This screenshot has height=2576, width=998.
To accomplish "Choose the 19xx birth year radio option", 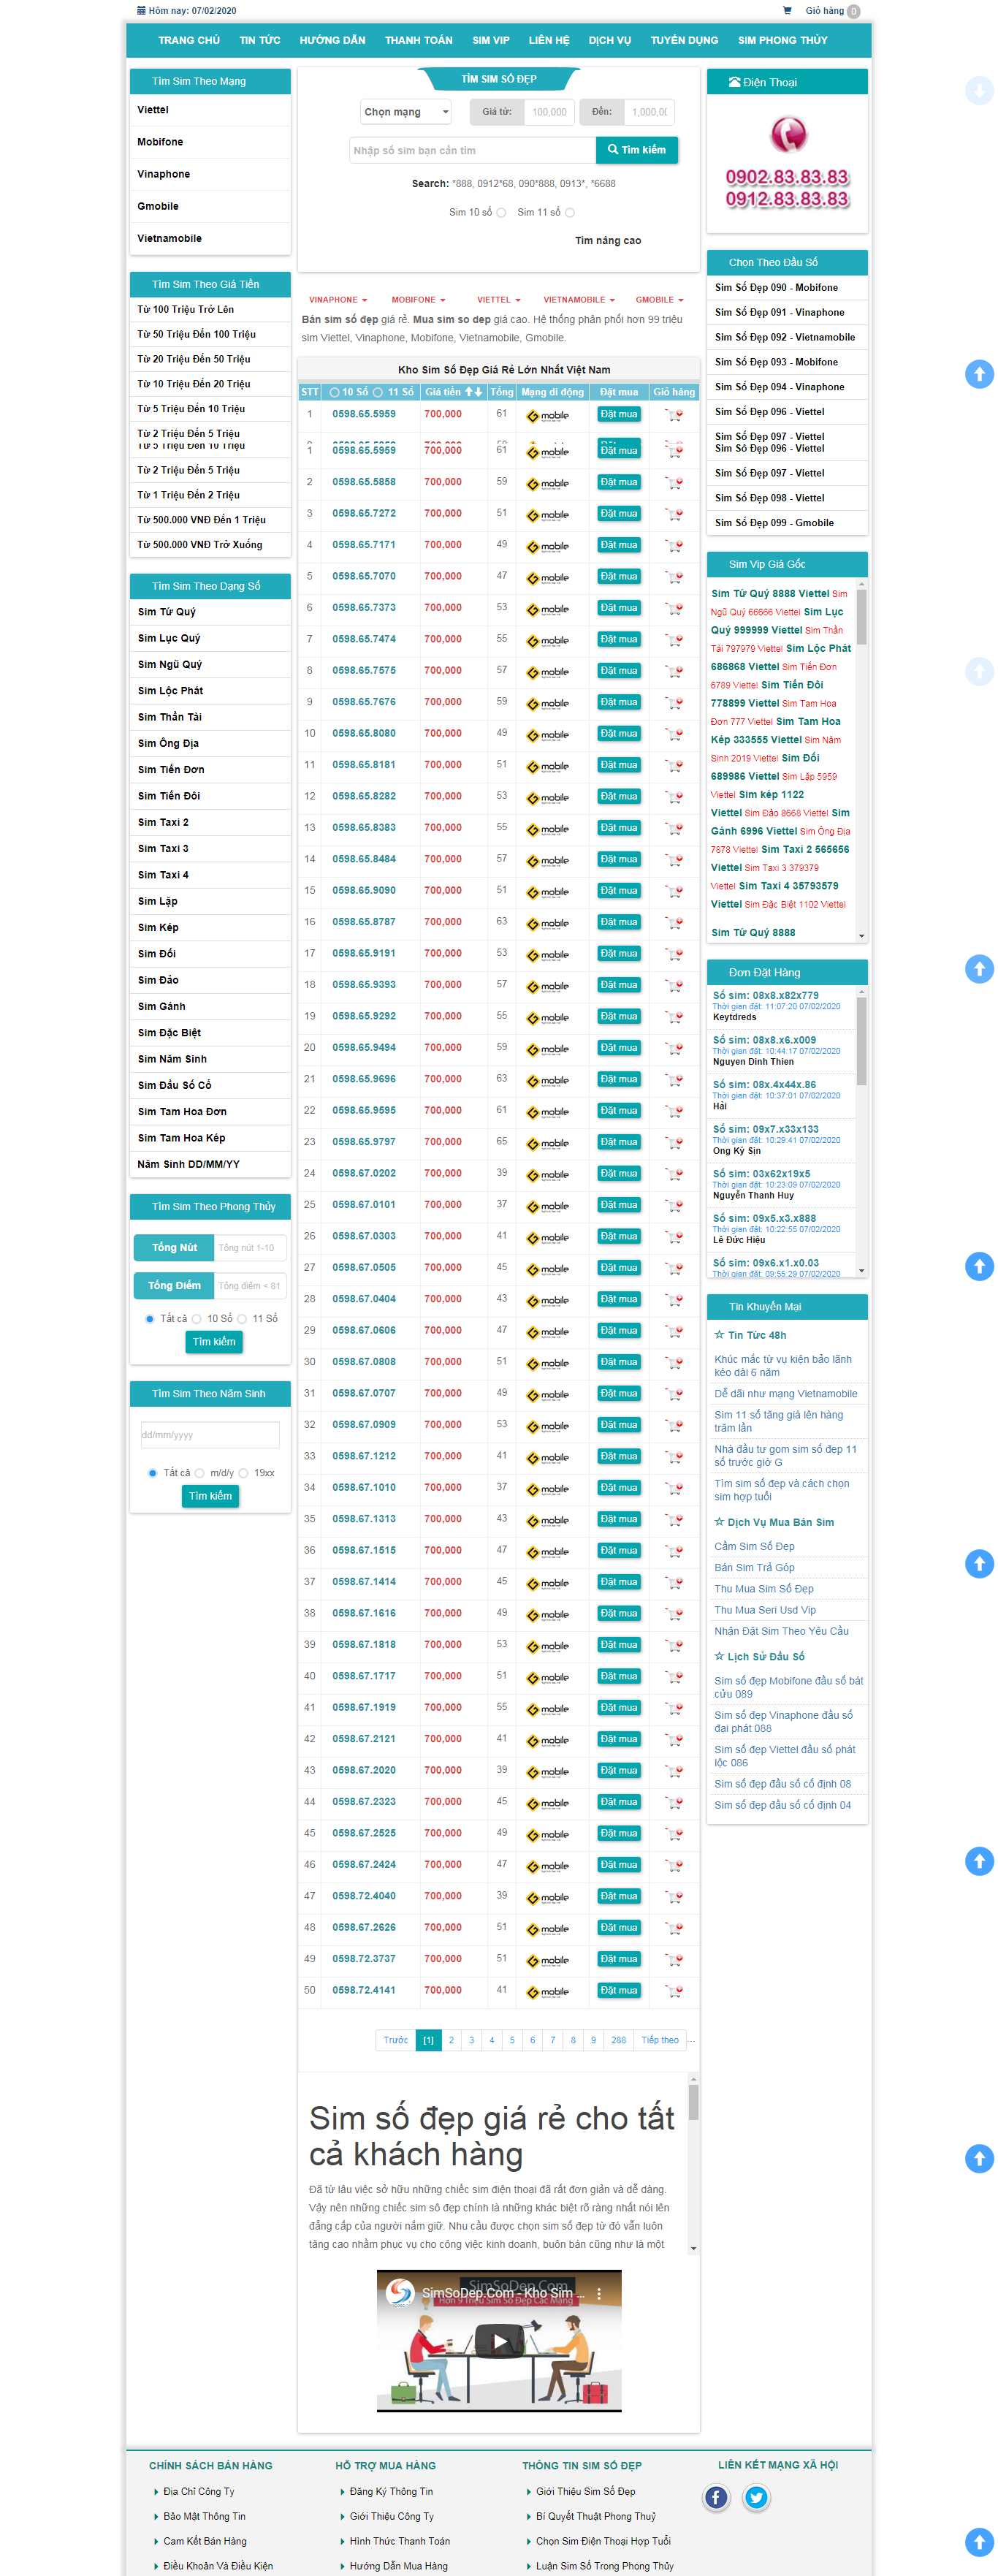I will tap(243, 1473).
